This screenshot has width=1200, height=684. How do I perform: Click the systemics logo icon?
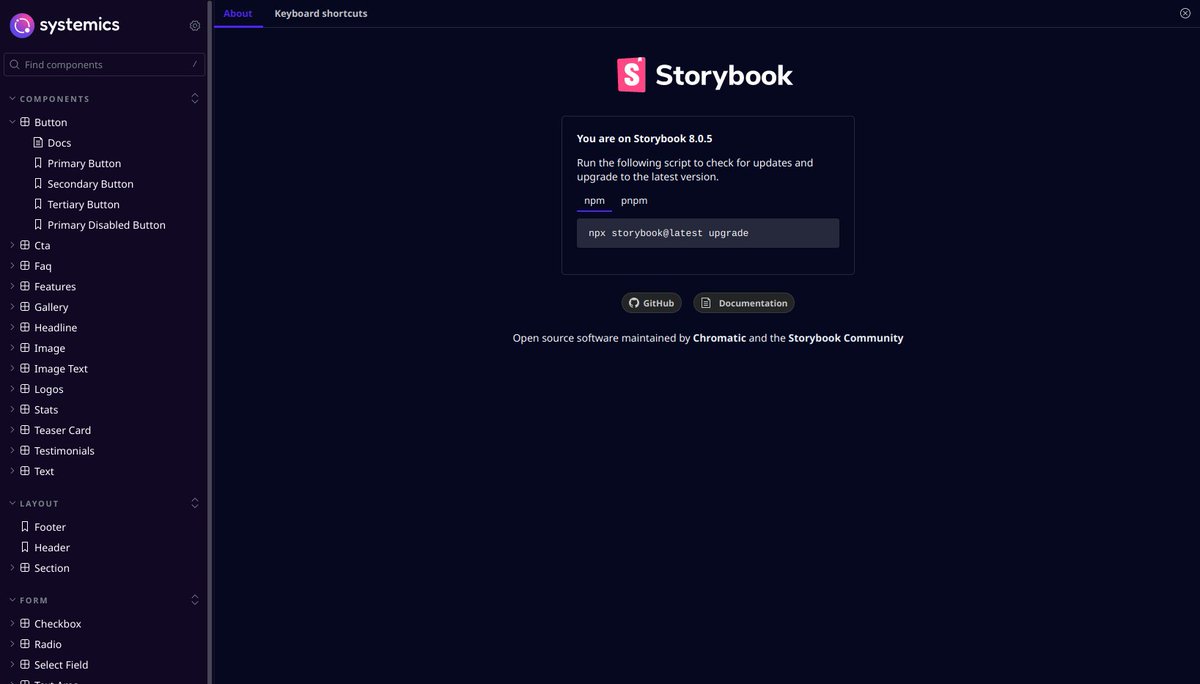22,25
